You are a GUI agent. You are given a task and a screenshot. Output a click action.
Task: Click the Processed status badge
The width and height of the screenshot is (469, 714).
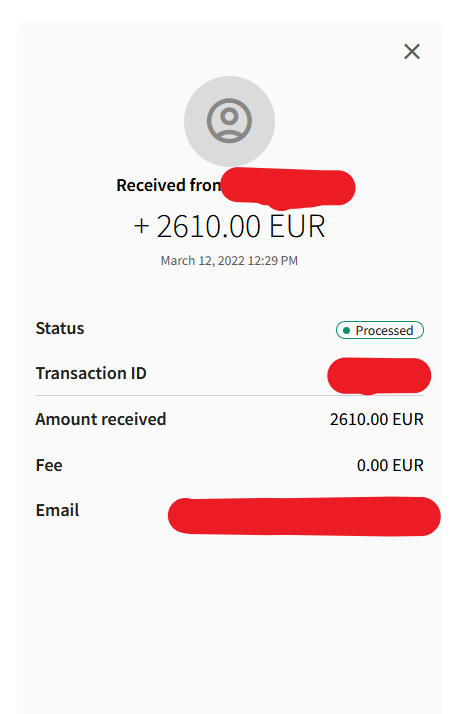(380, 330)
